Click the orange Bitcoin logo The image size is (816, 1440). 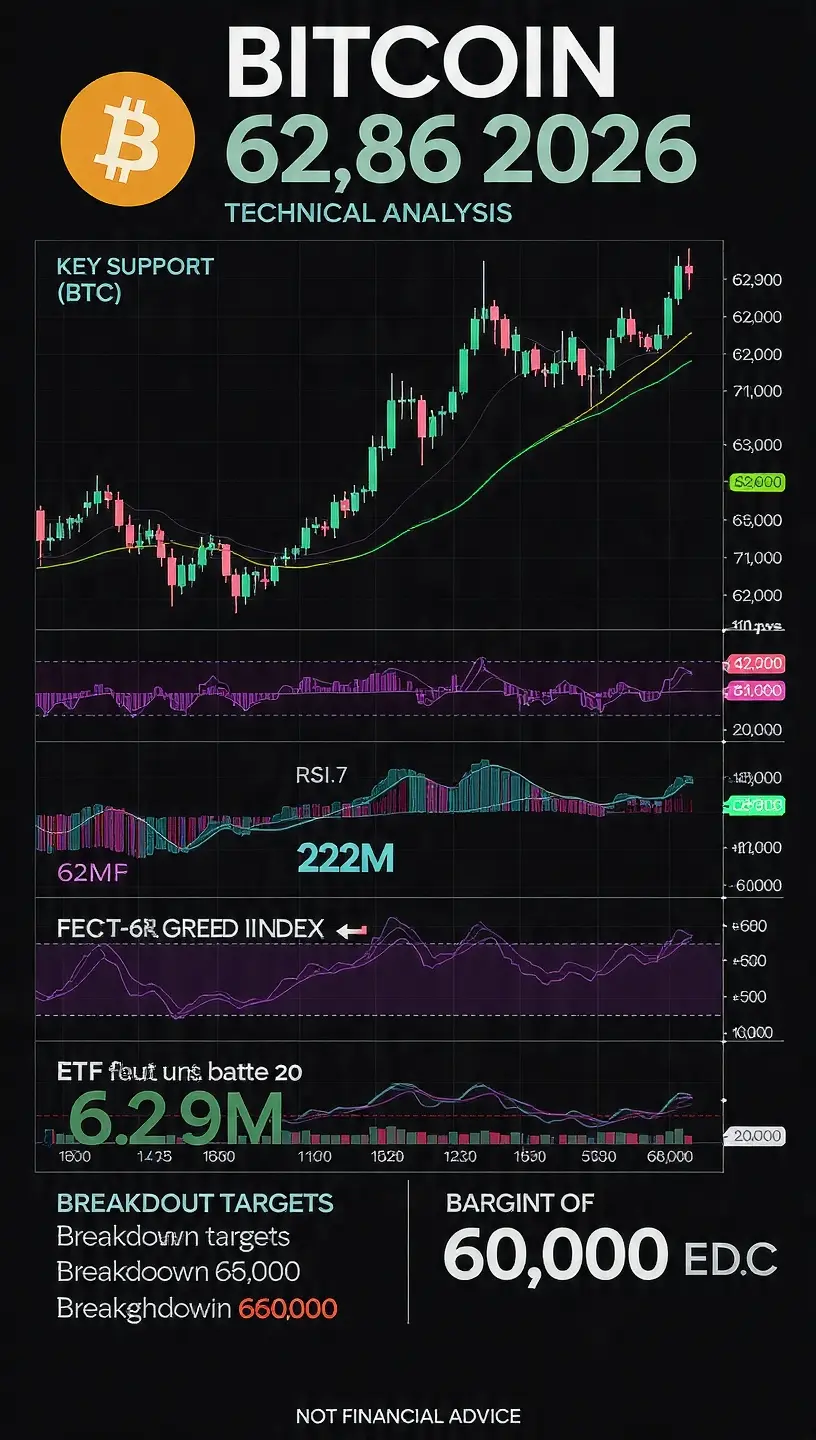128,139
